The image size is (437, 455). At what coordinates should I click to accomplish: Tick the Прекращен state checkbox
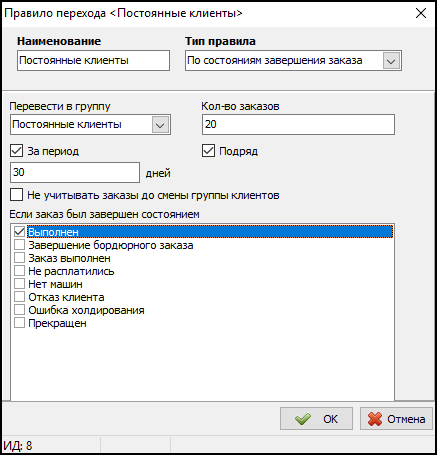19,323
